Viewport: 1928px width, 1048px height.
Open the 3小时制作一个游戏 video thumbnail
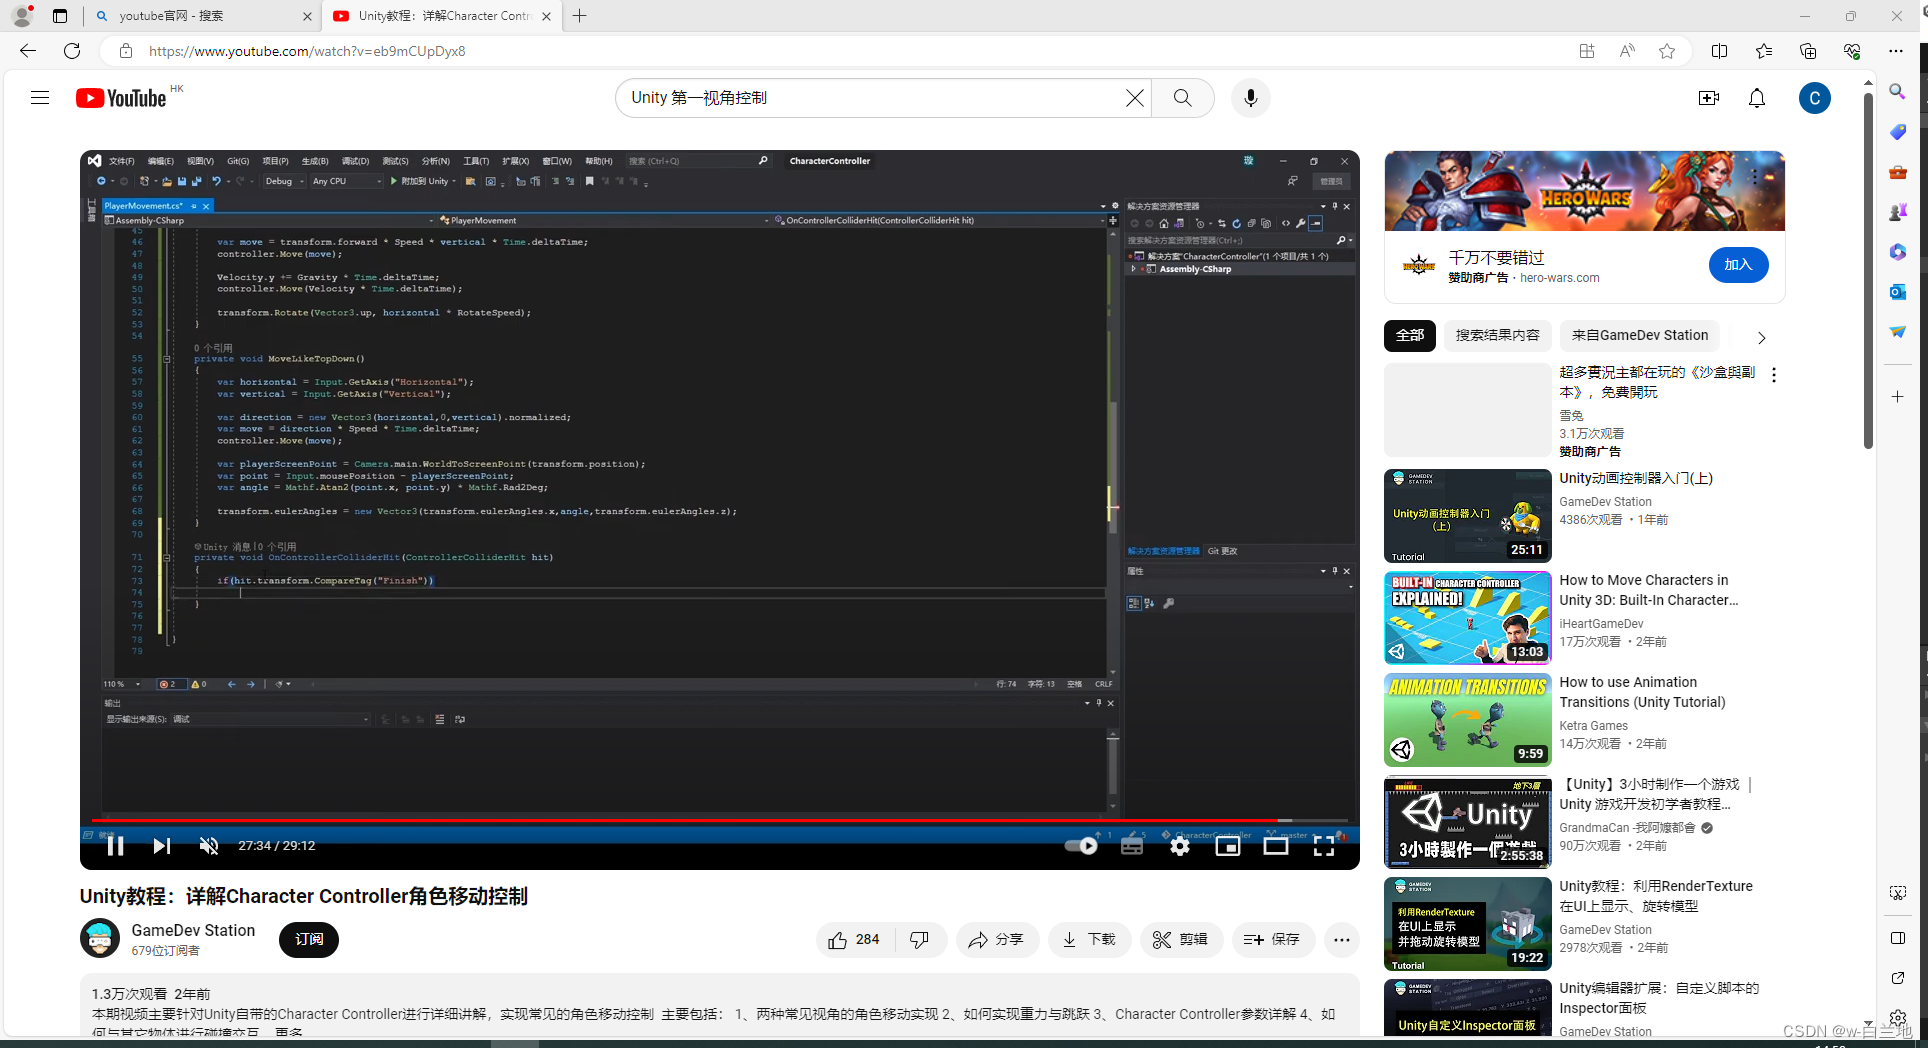[x=1467, y=822]
